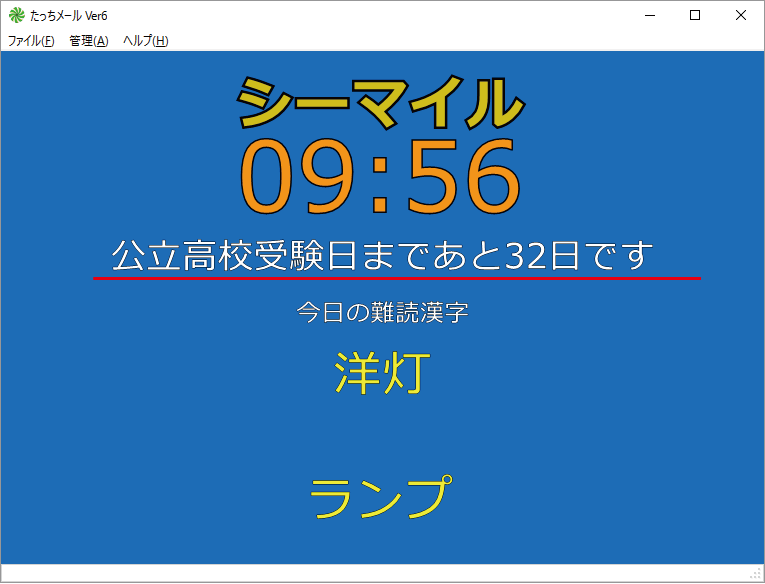Image resolution: width=765 pixels, height=584 pixels.
Task: Click the たっちメール Ver6 title bar text
Action: 69,15
